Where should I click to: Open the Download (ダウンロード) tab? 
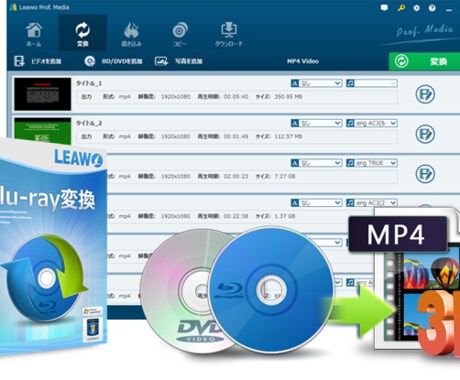229,34
